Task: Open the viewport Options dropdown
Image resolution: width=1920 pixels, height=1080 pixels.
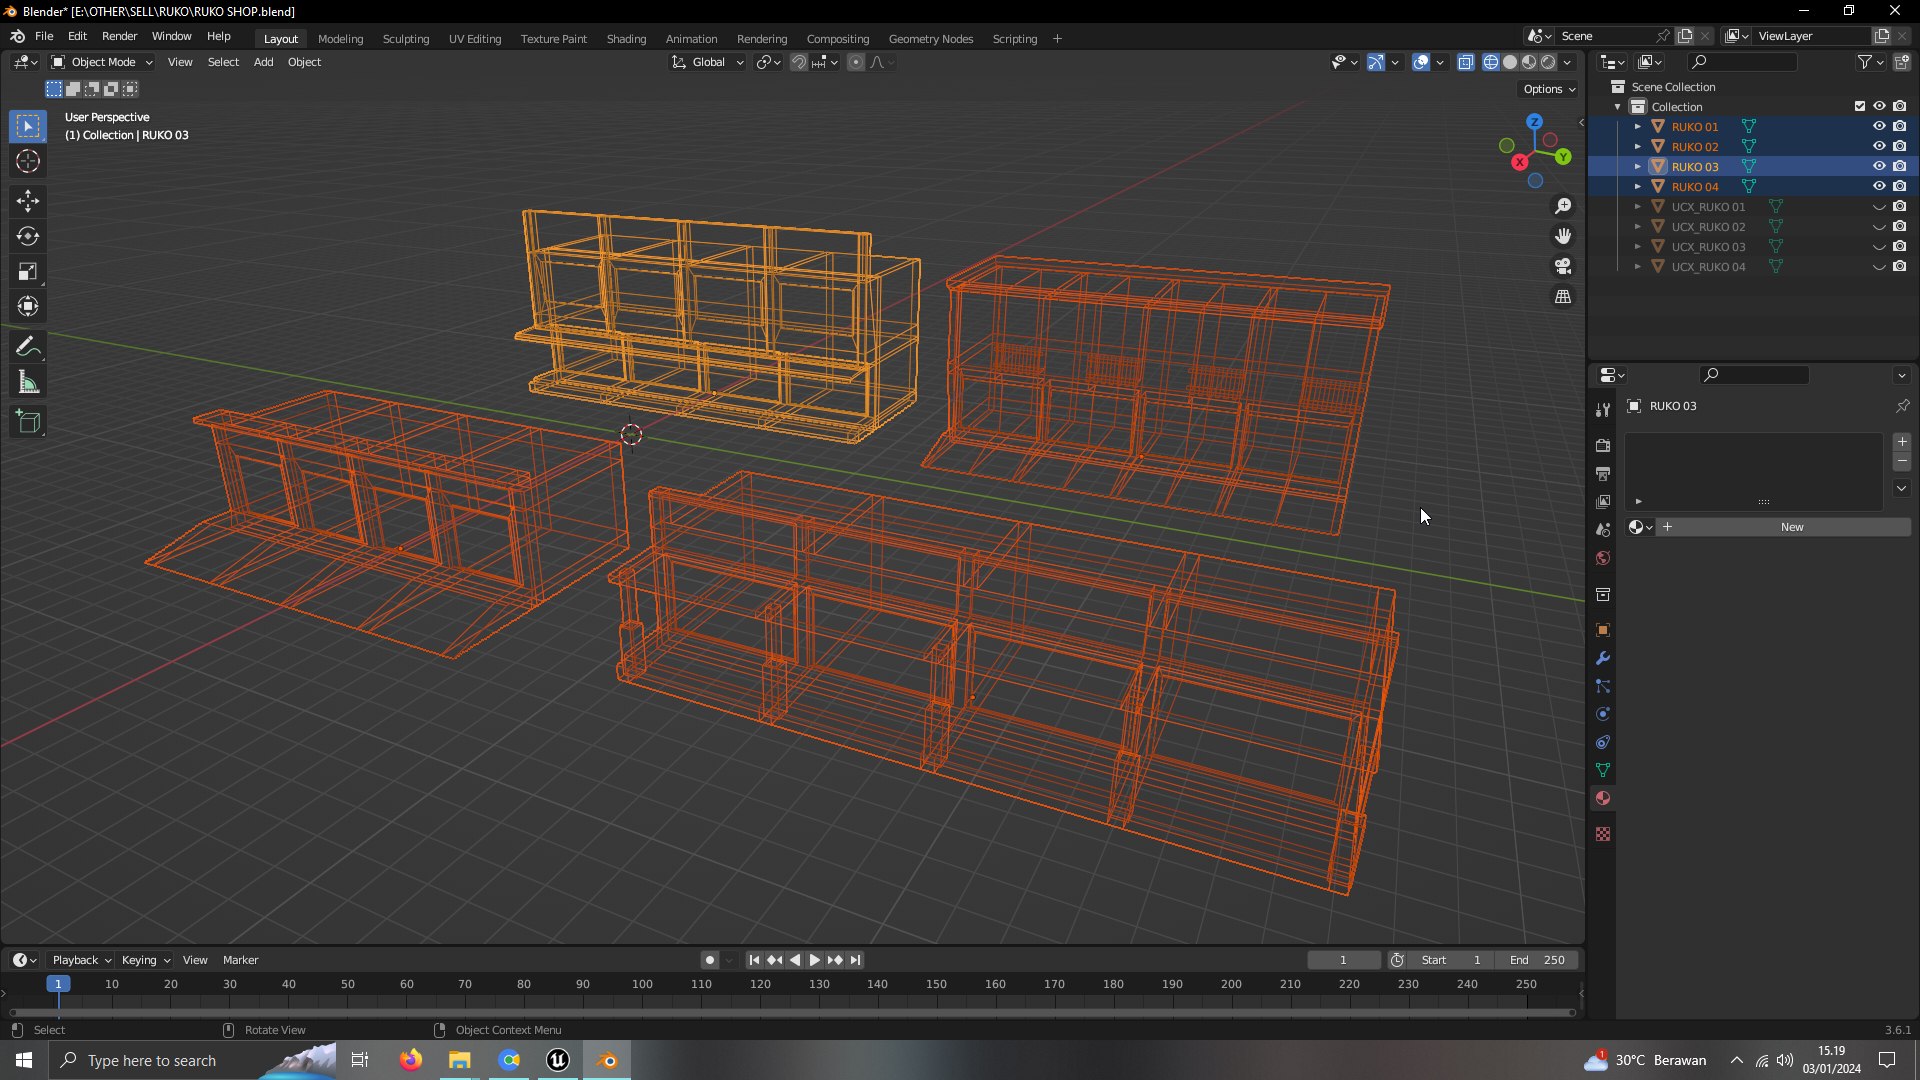Action: coord(1549,89)
